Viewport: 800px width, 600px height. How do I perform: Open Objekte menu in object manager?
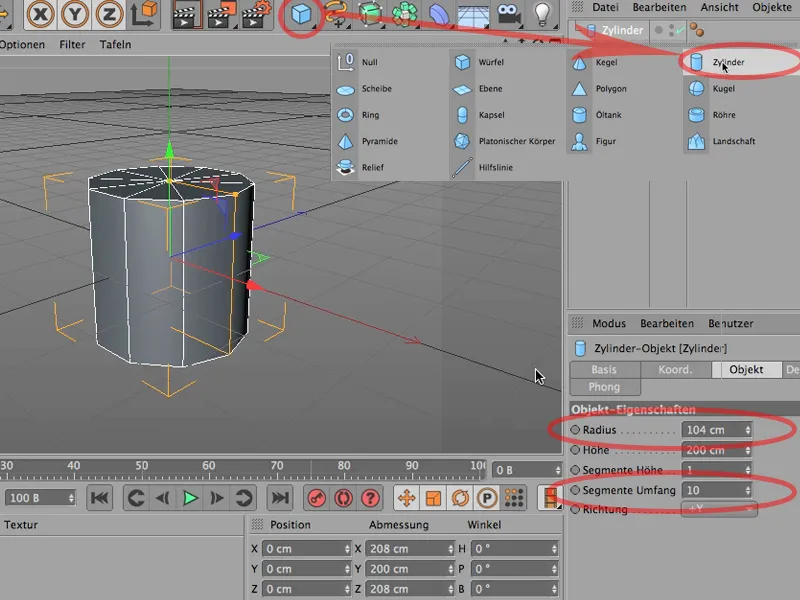point(772,8)
